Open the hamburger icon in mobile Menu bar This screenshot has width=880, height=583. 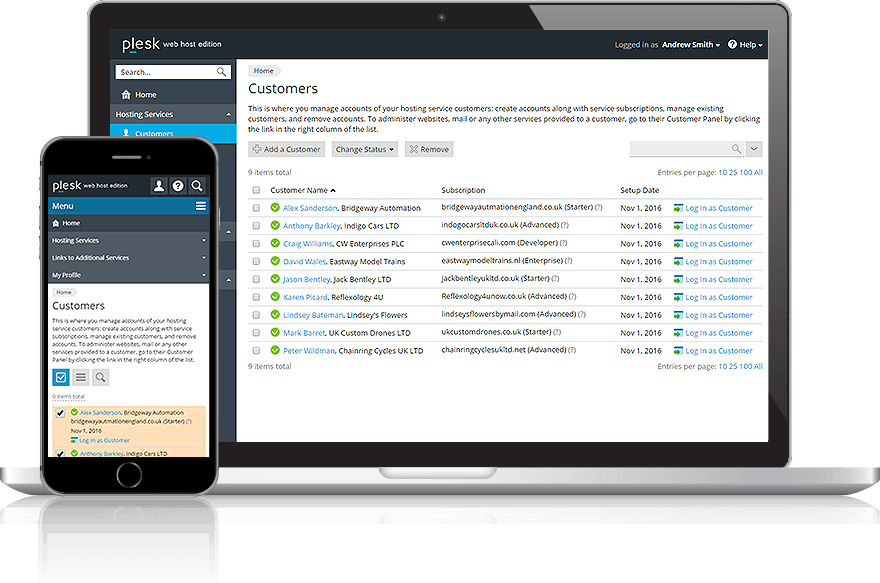pyautogui.click(x=201, y=206)
